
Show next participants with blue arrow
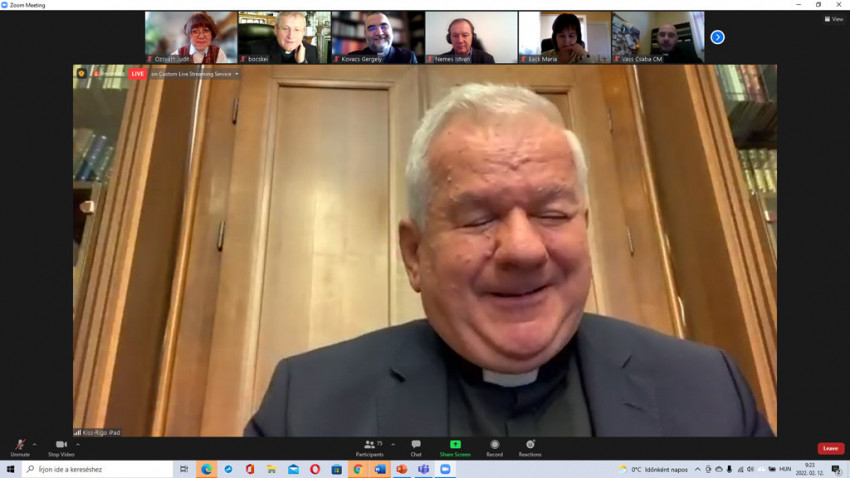coord(717,37)
